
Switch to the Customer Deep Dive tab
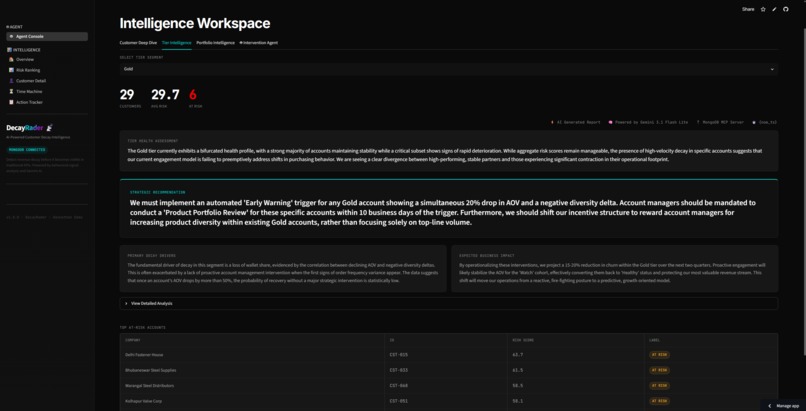pos(138,43)
